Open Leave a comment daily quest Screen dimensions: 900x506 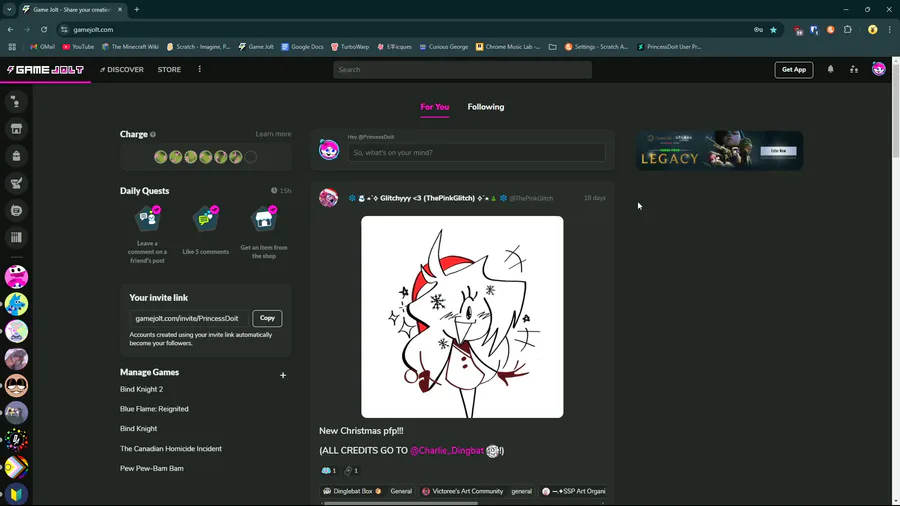click(x=148, y=234)
